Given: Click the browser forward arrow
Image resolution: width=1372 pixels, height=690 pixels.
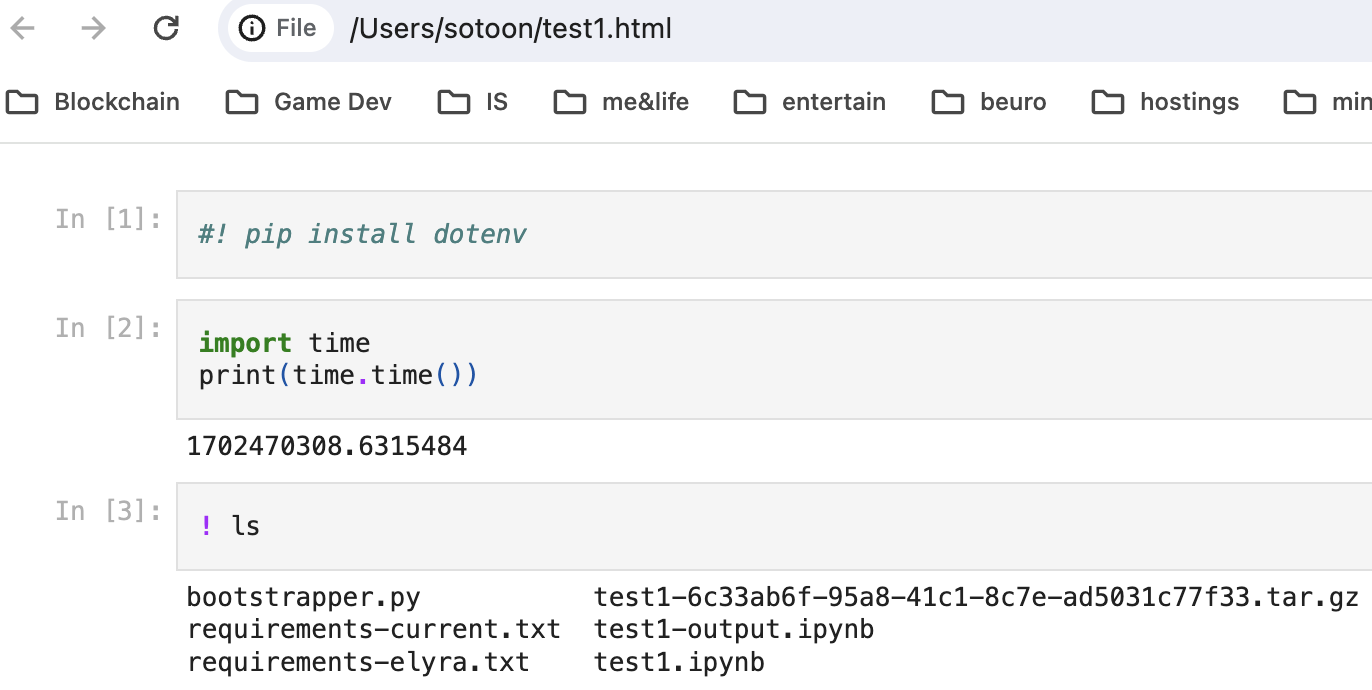Looking at the screenshot, I should tap(94, 29).
